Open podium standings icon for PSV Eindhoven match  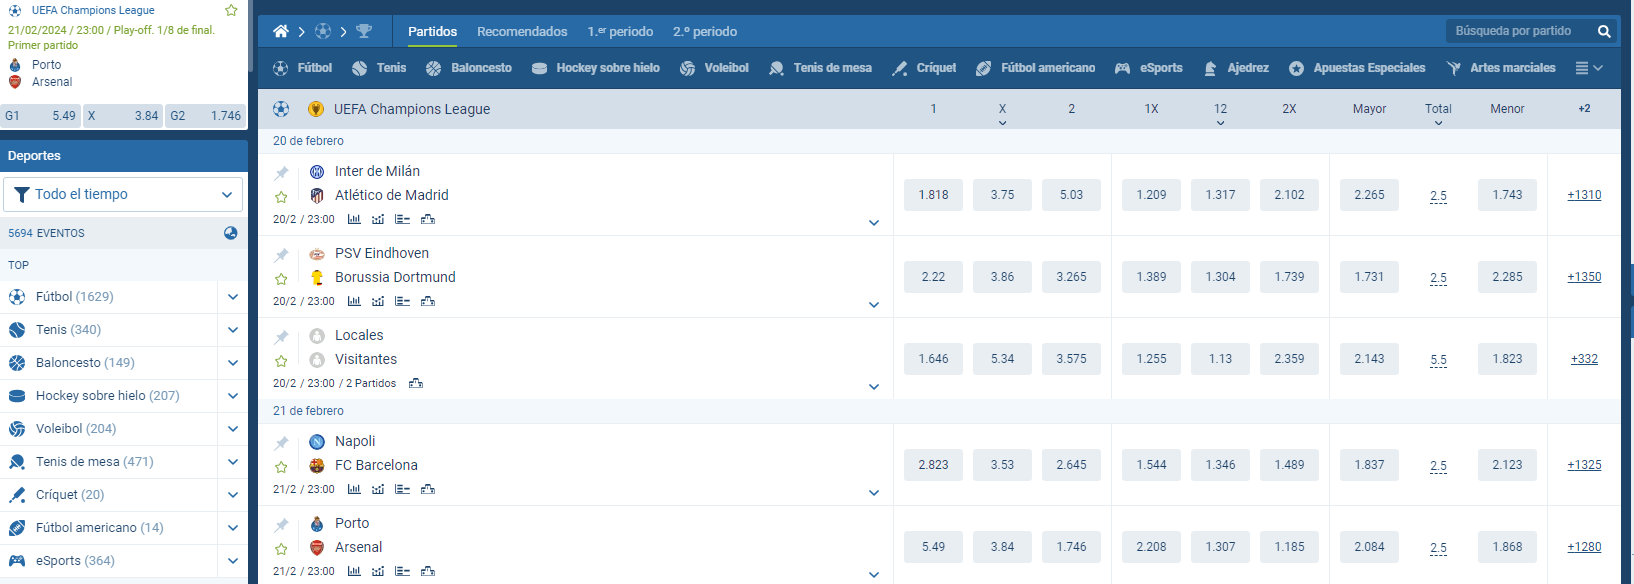click(428, 301)
